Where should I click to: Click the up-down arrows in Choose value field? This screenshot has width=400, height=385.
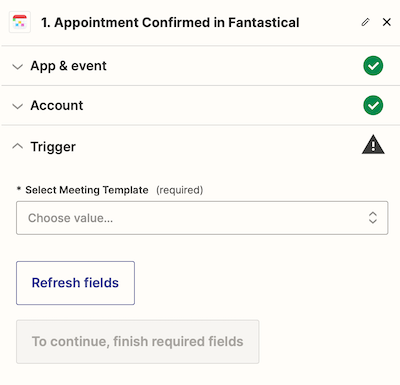pos(373,218)
